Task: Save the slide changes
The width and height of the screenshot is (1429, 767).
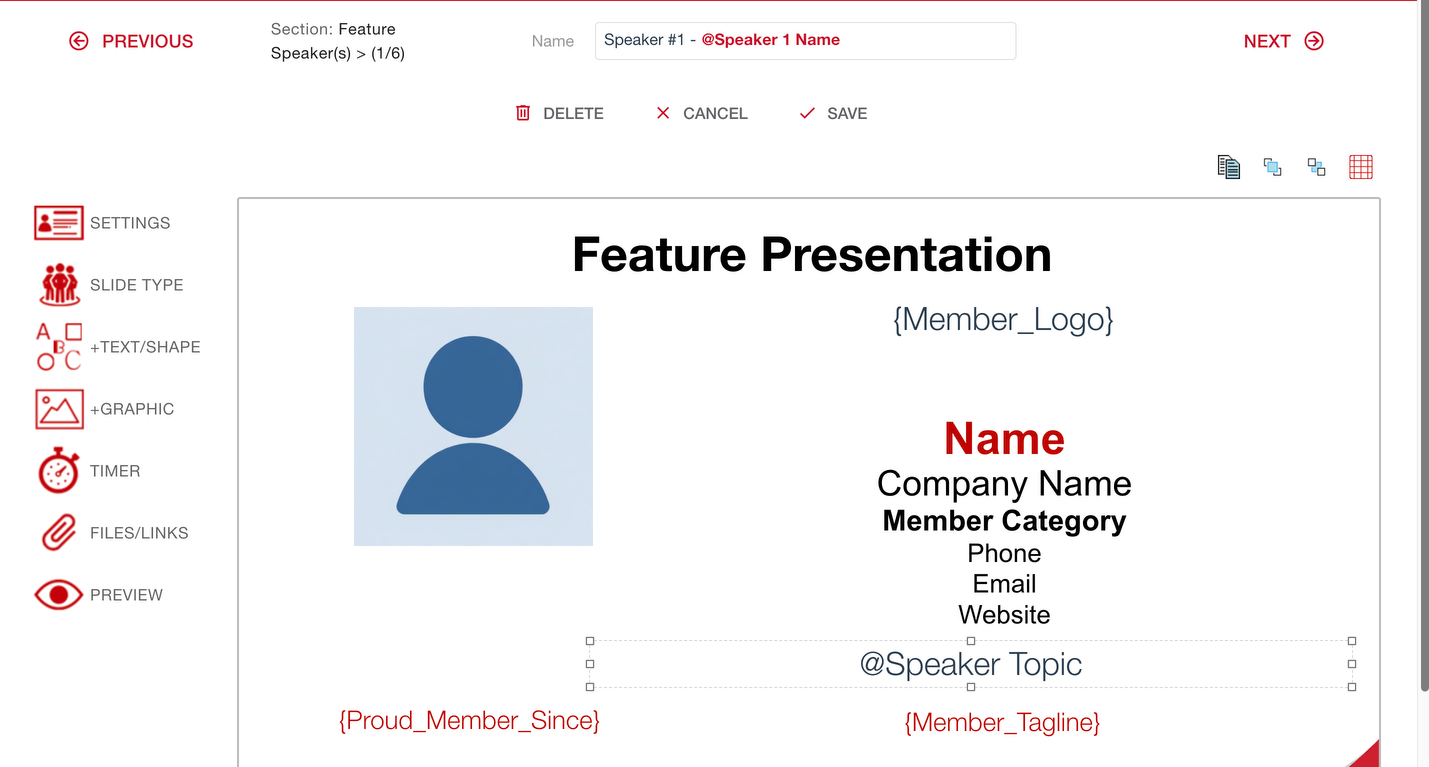Action: click(x=833, y=114)
